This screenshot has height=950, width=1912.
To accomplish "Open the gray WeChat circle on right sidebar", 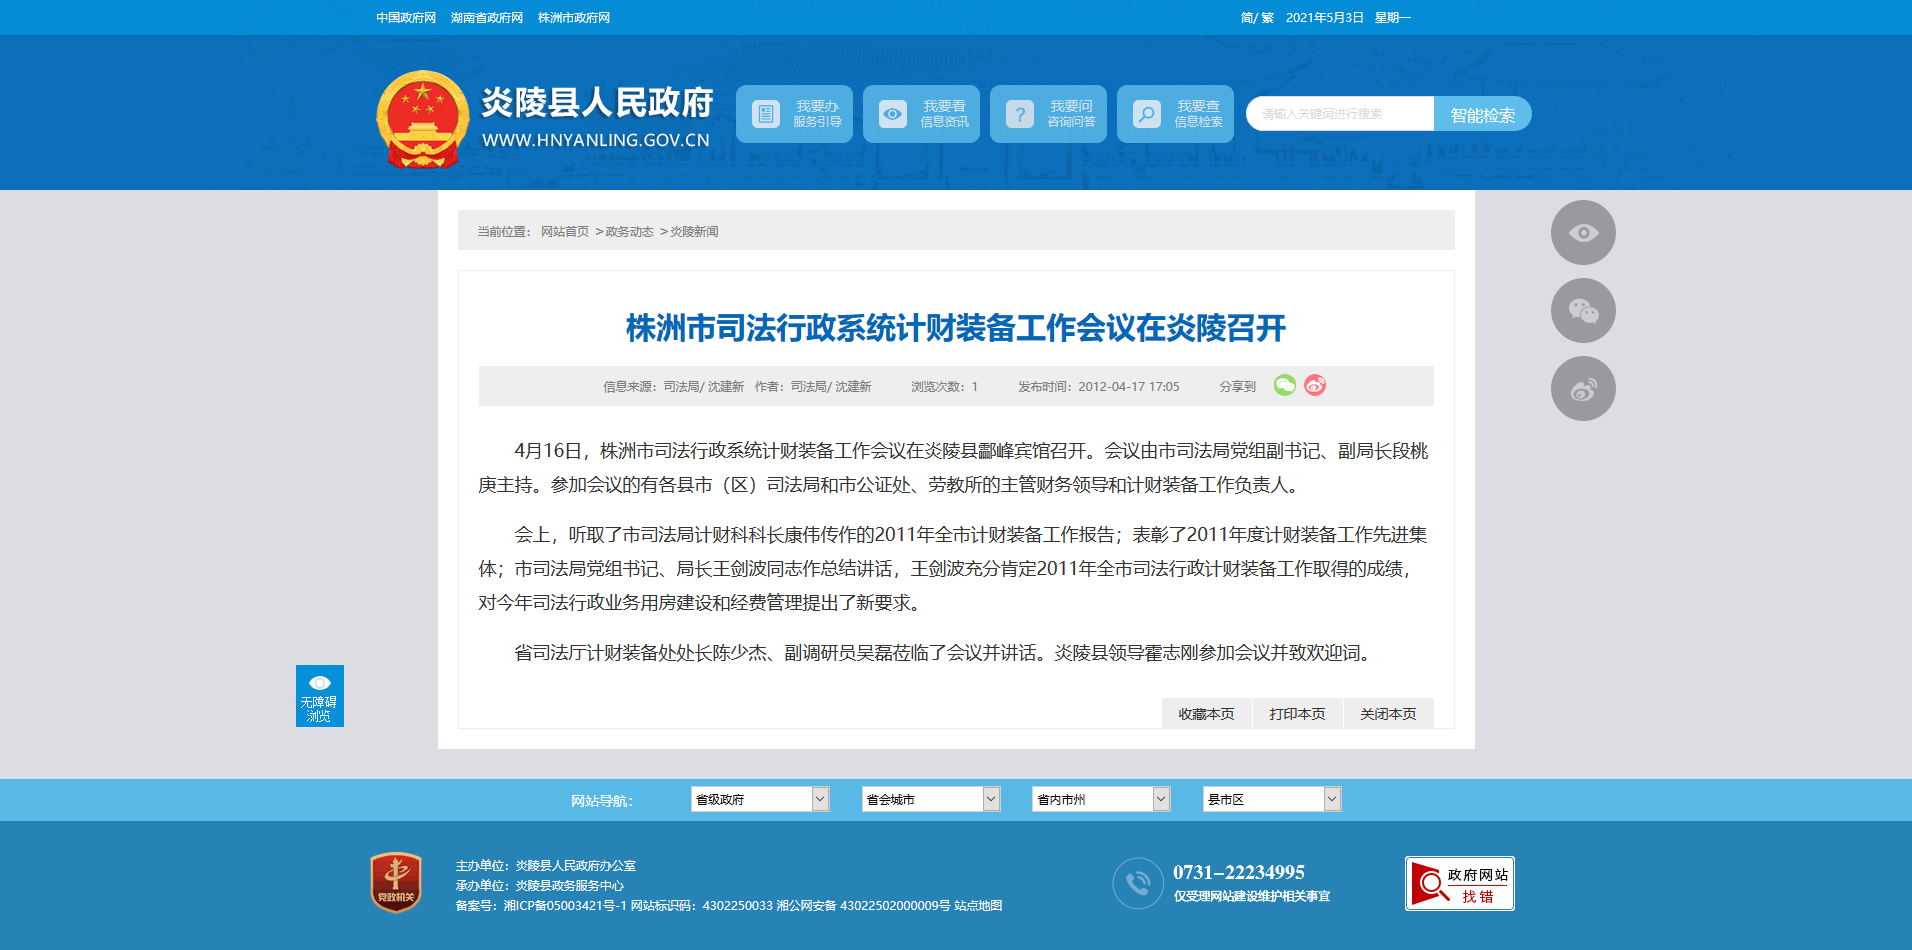I will (1582, 311).
